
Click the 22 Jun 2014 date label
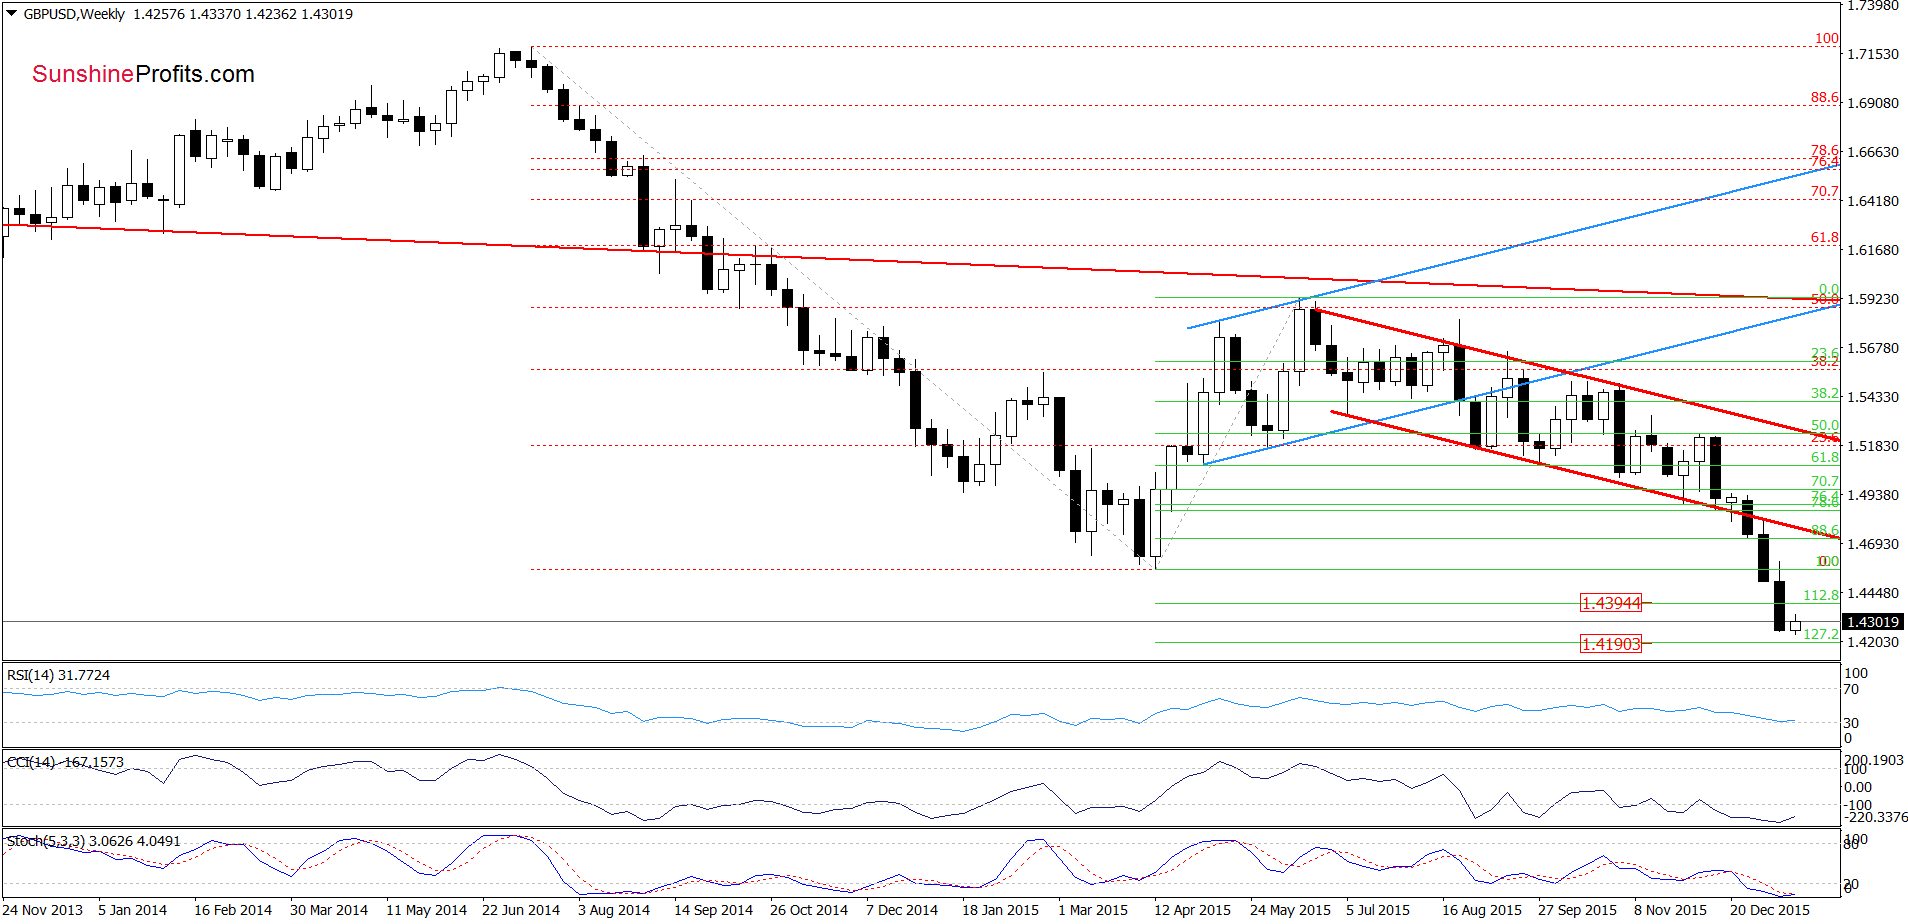pos(520,910)
